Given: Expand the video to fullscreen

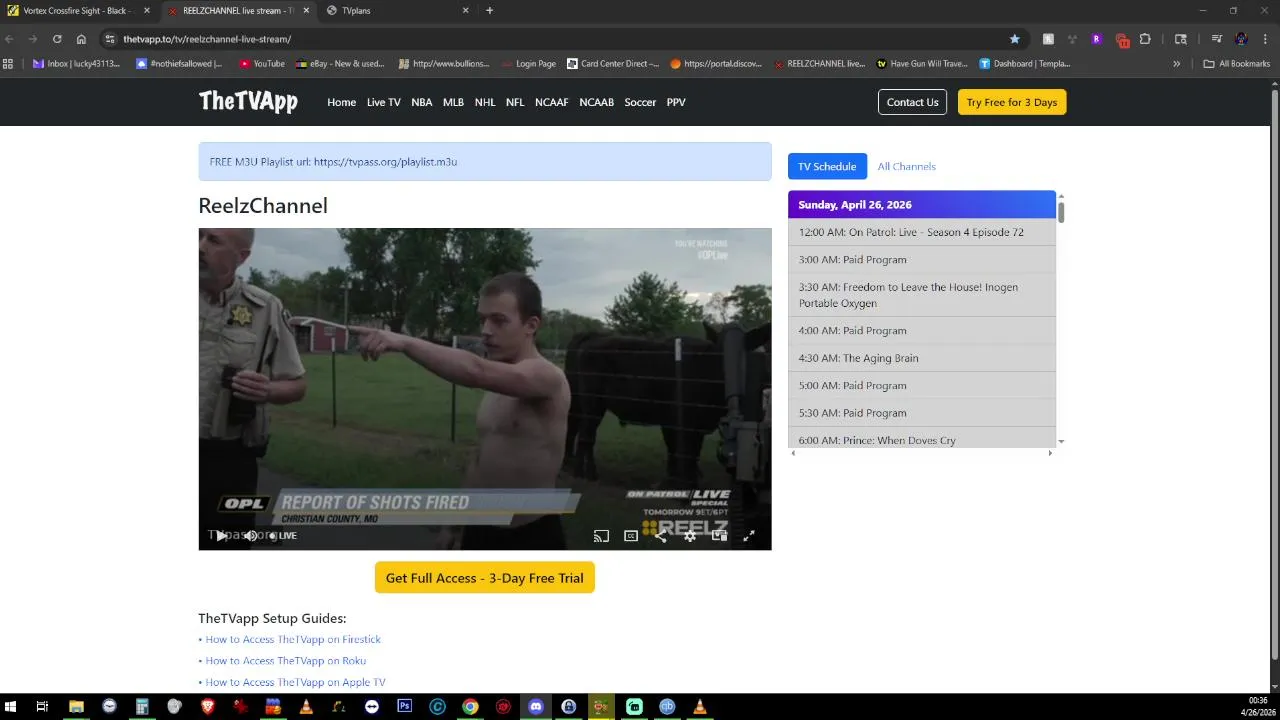Looking at the screenshot, I should pos(749,536).
